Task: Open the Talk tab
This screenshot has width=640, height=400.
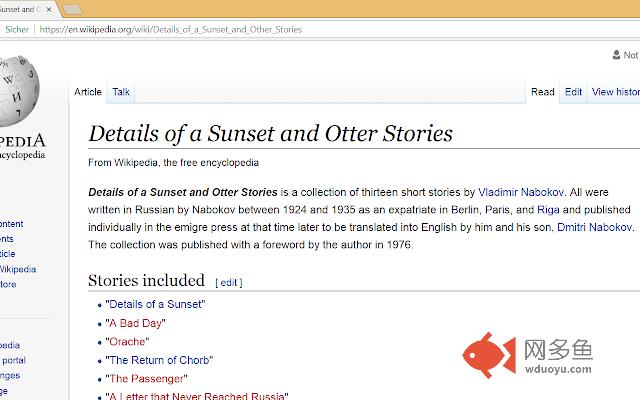Action: [x=121, y=92]
